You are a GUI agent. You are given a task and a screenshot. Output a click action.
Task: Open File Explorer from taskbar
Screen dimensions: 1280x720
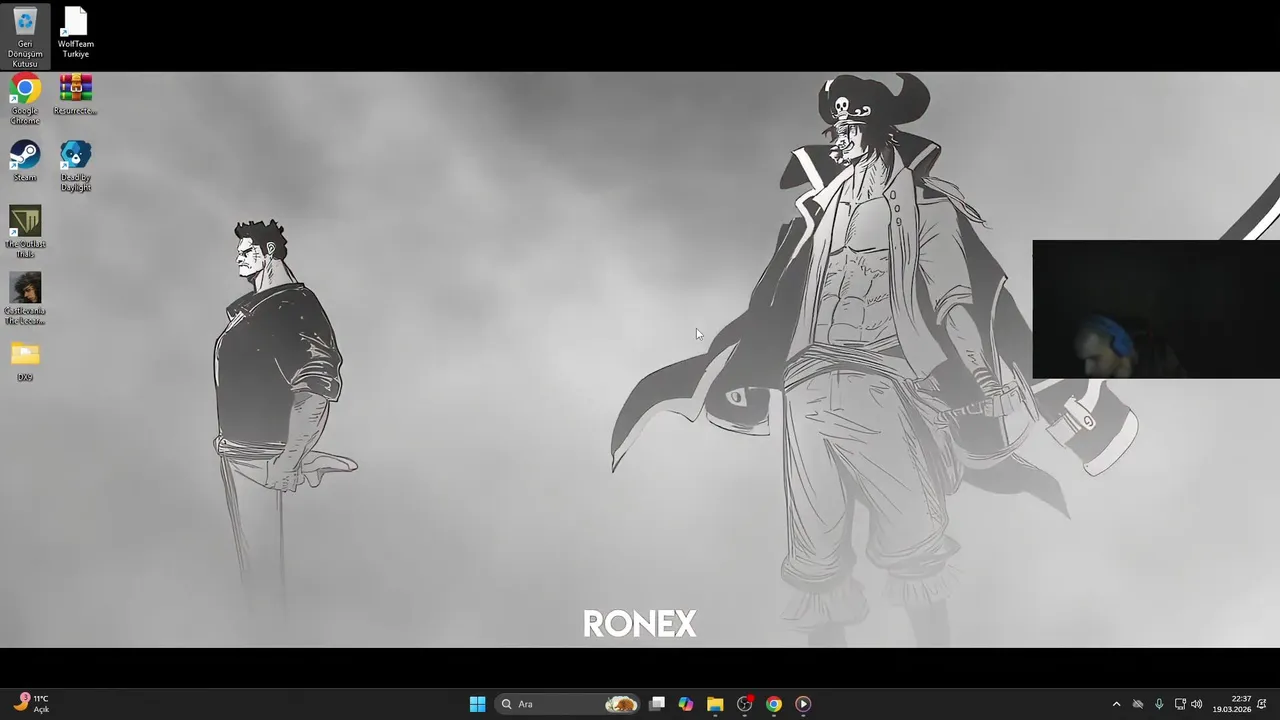[715, 704]
